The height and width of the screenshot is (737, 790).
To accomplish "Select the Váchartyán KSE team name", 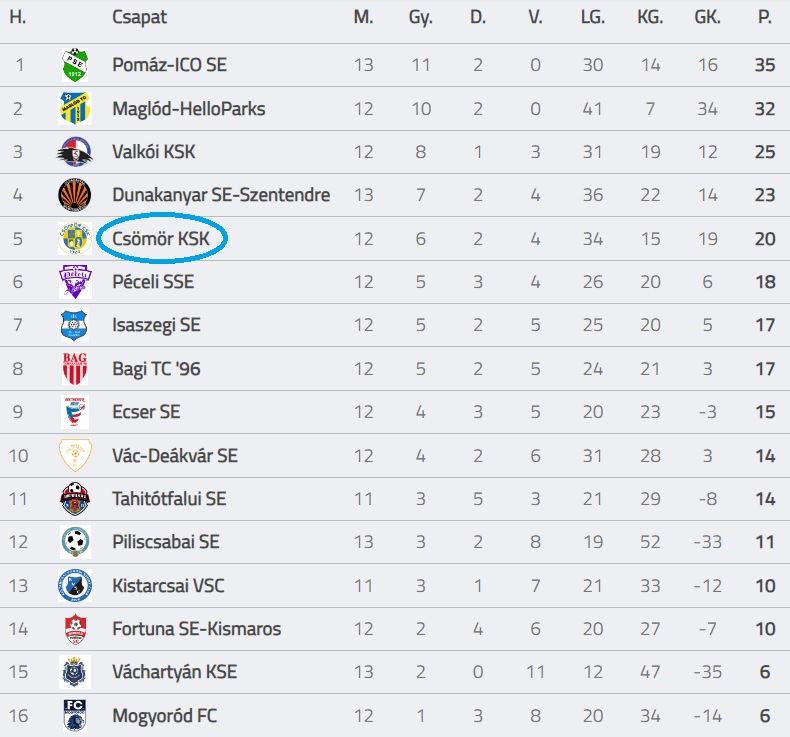I will click(174, 672).
